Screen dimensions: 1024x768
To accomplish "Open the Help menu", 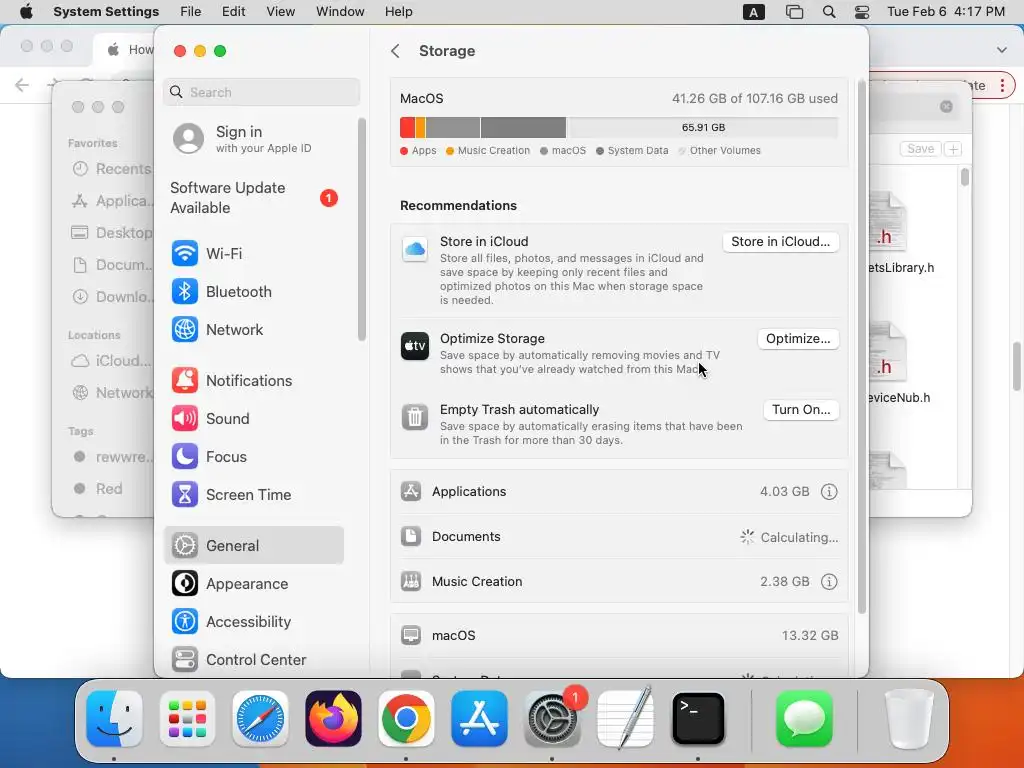I will pos(398,12).
